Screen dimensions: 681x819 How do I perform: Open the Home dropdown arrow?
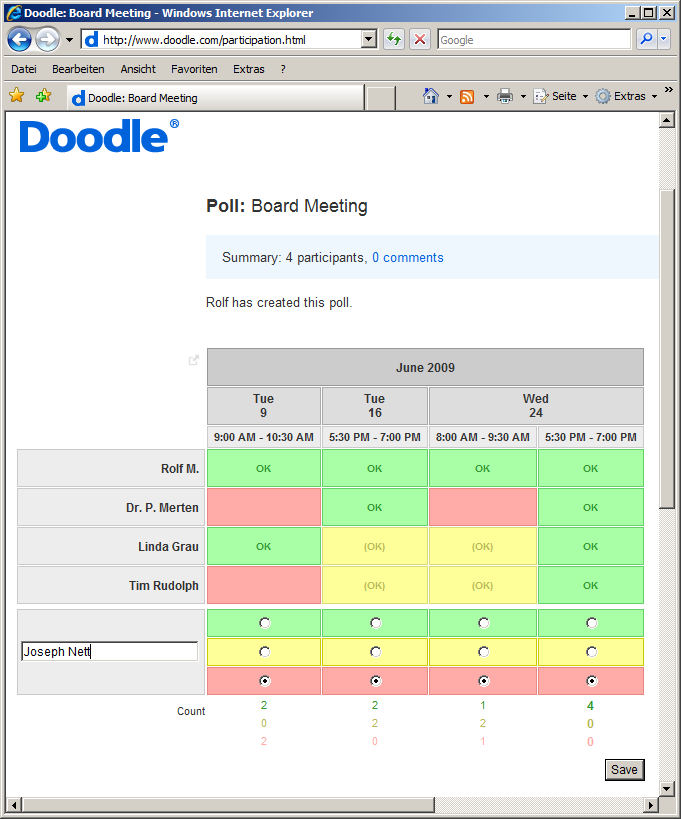click(x=449, y=97)
